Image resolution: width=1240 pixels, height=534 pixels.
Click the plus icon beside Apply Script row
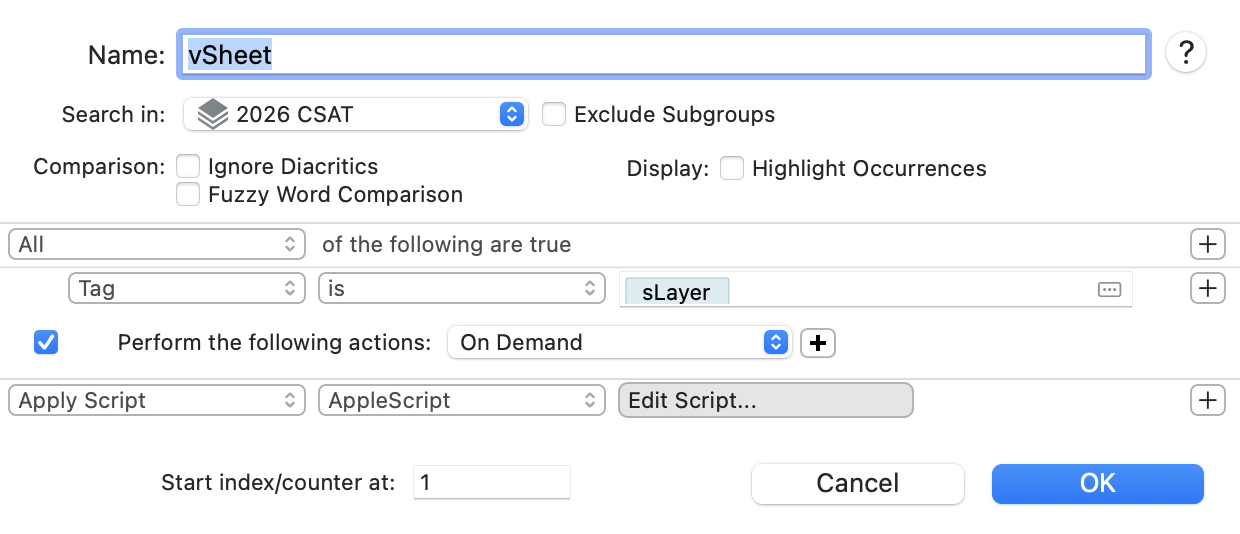pyautogui.click(x=1207, y=400)
